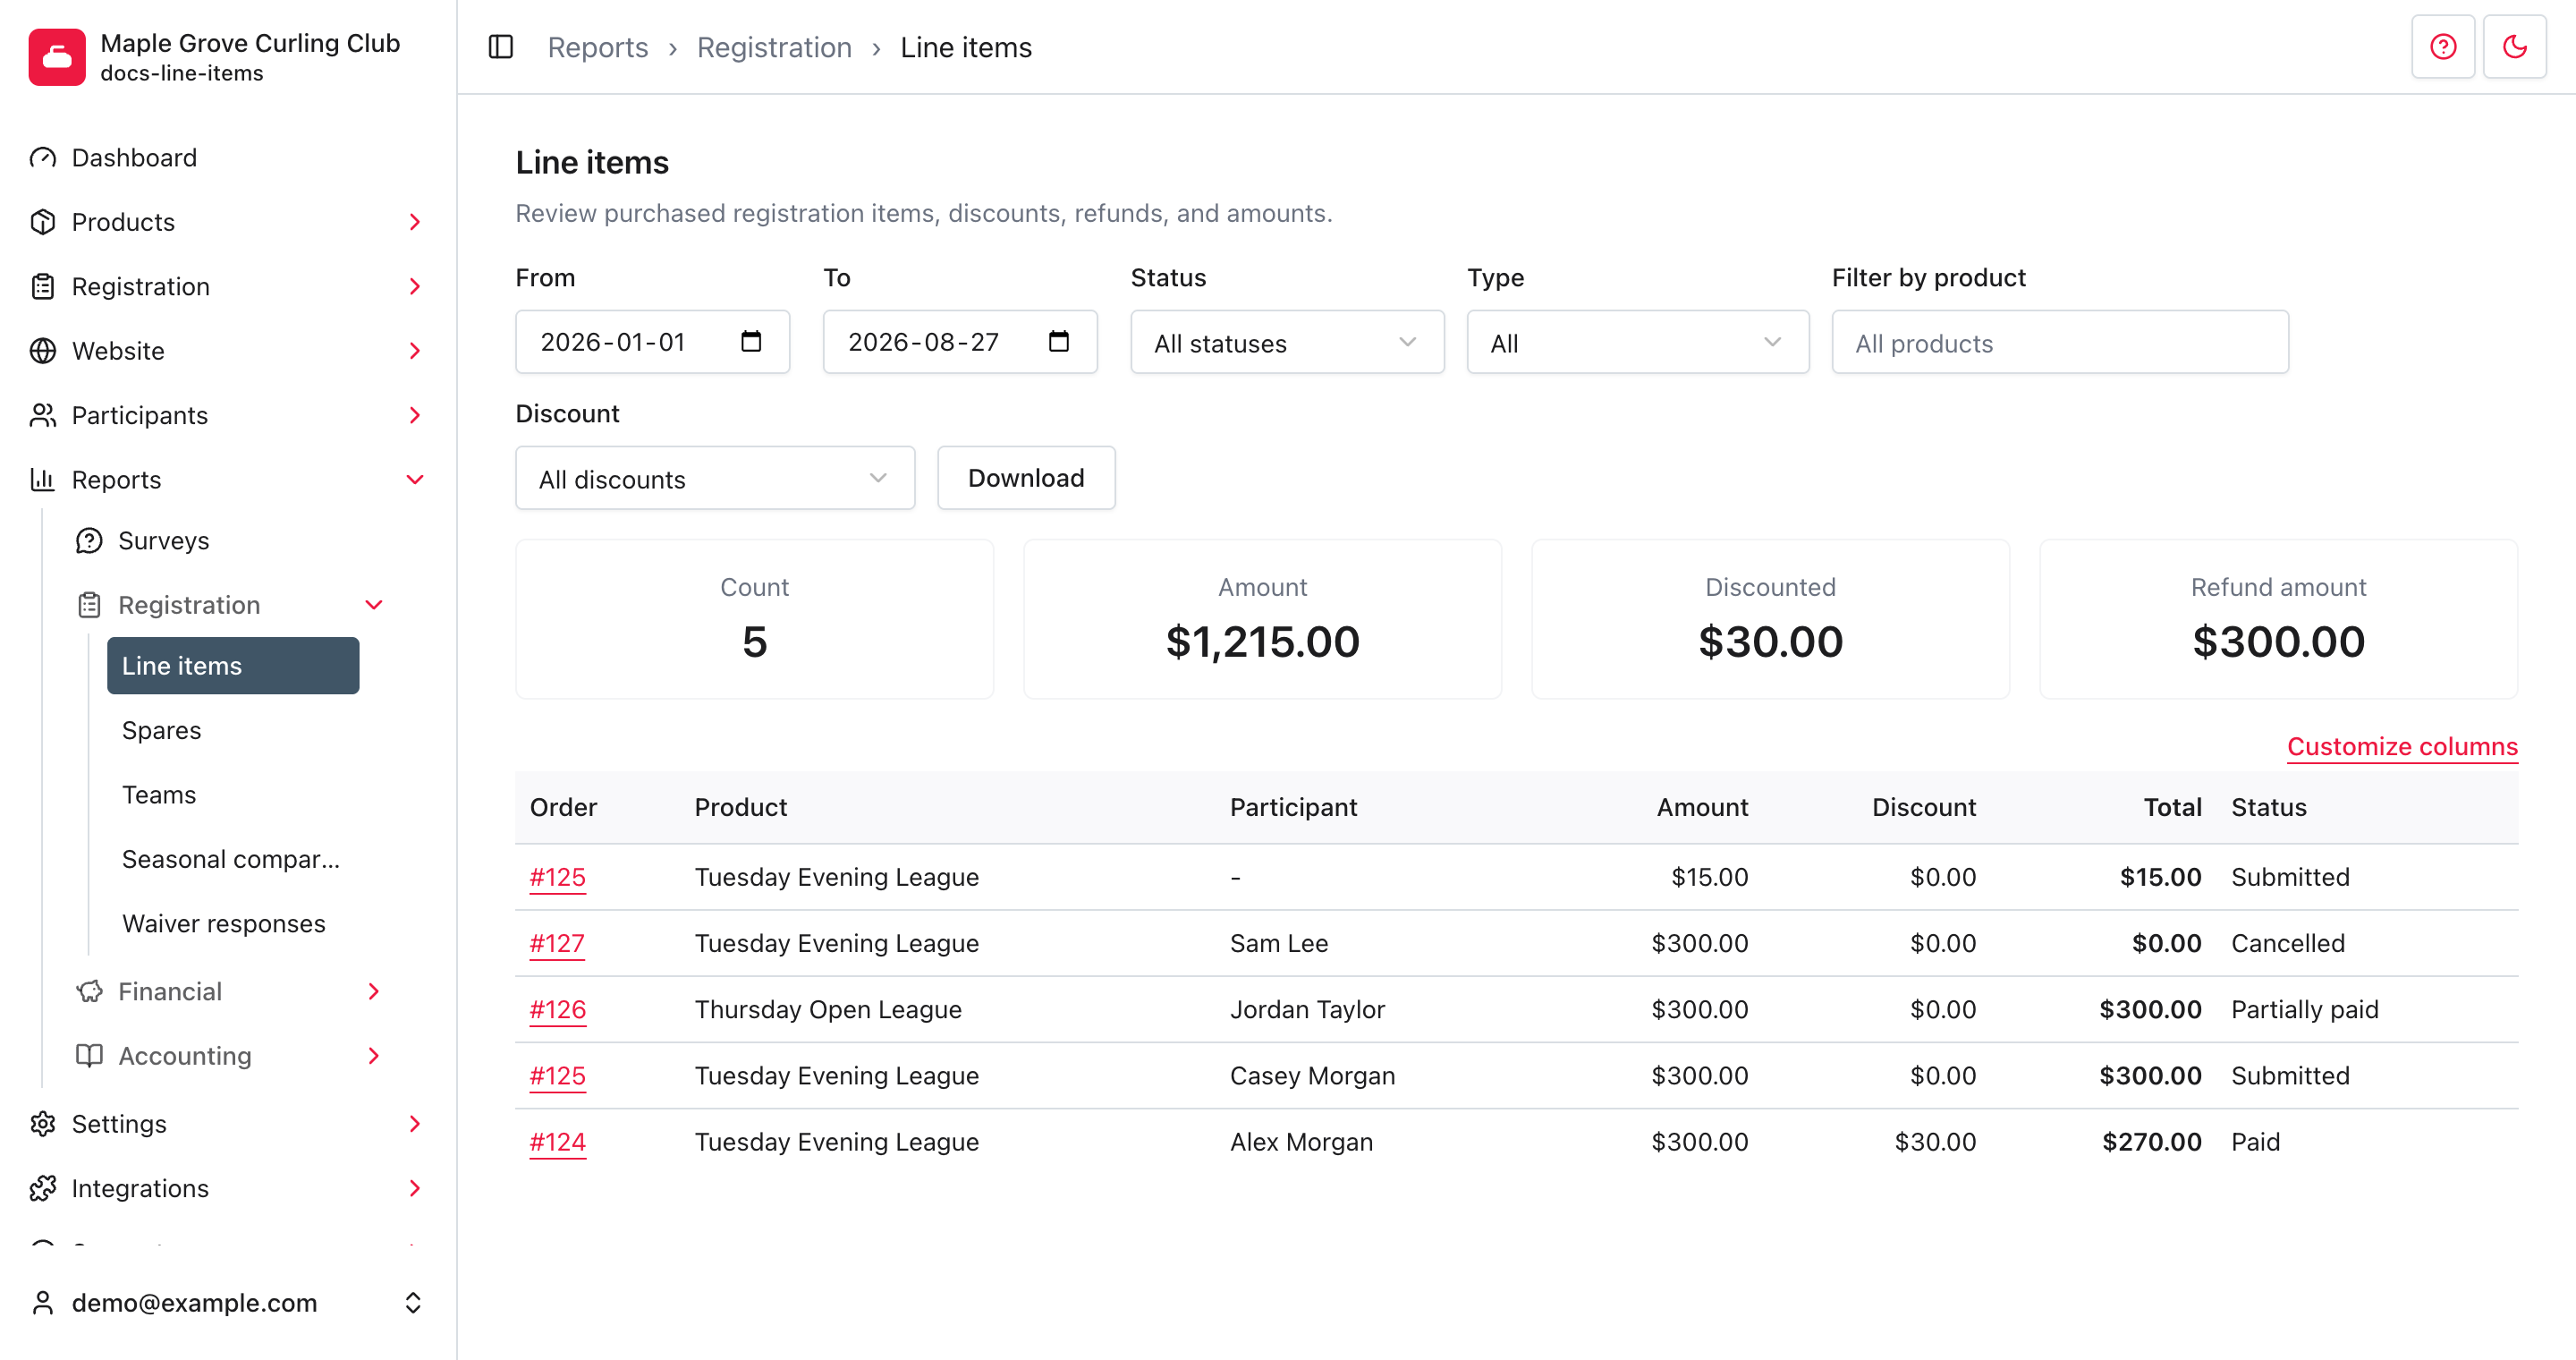Expand the Integrations menu chevron
Viewport: 2576px width, 1360px height.
415,1188
